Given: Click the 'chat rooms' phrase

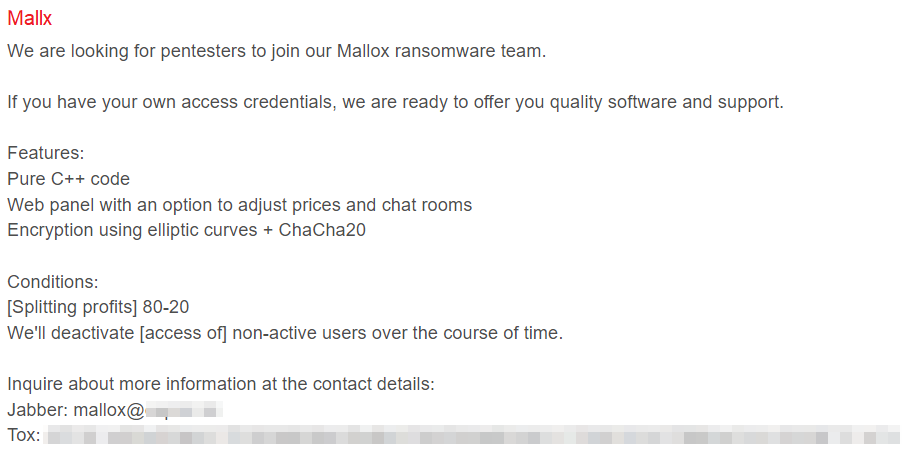Looking at the screenshot, I should [427, 205].
